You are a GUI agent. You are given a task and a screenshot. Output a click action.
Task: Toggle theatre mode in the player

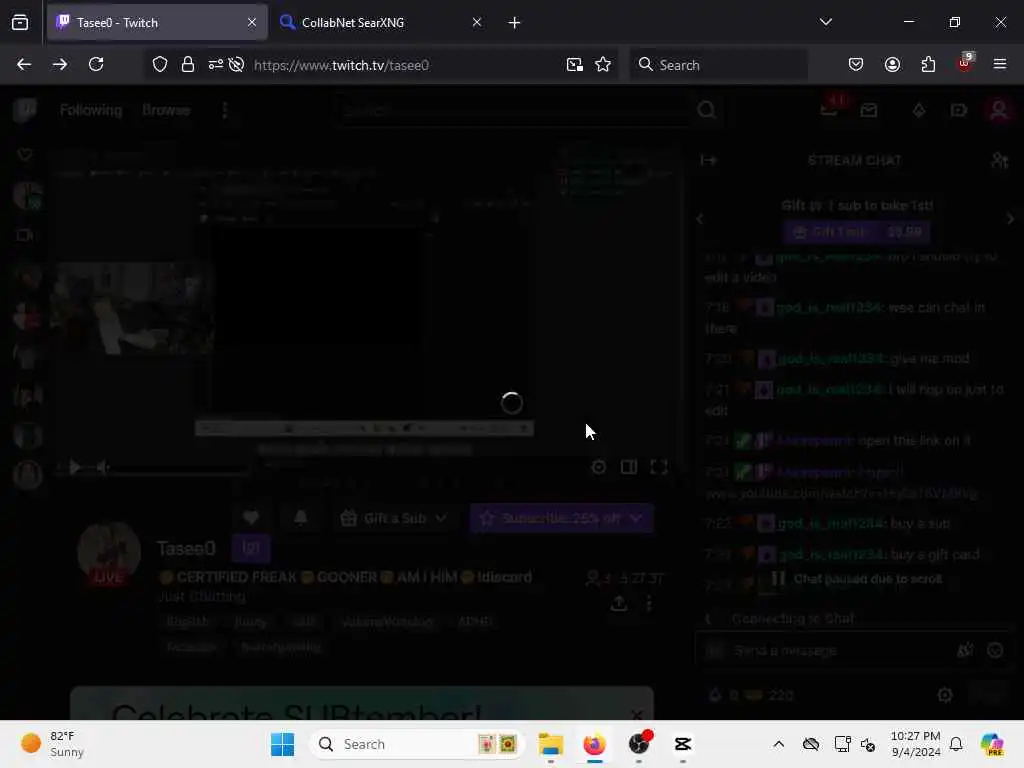point(629,468)
